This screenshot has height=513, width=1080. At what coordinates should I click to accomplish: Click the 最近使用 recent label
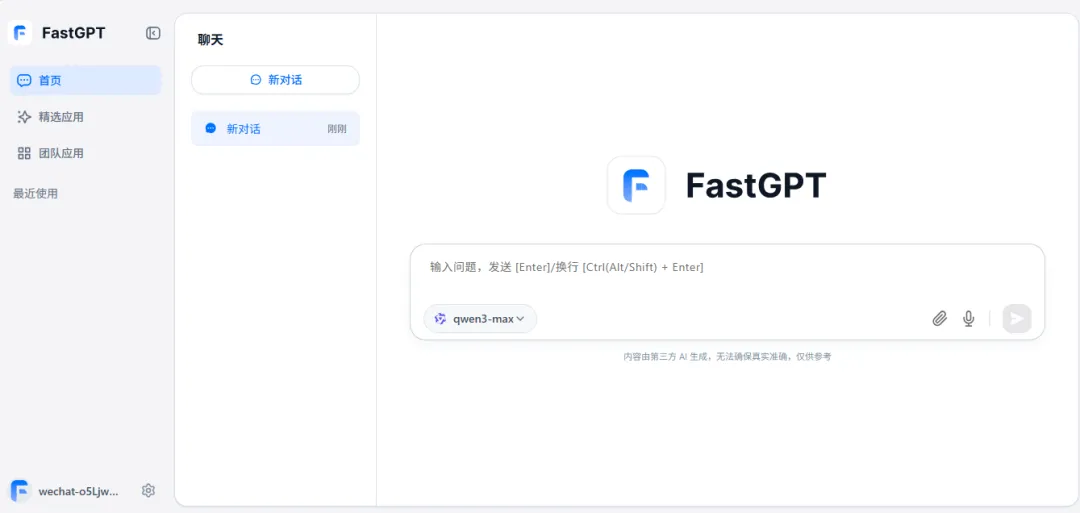point(35,193)
